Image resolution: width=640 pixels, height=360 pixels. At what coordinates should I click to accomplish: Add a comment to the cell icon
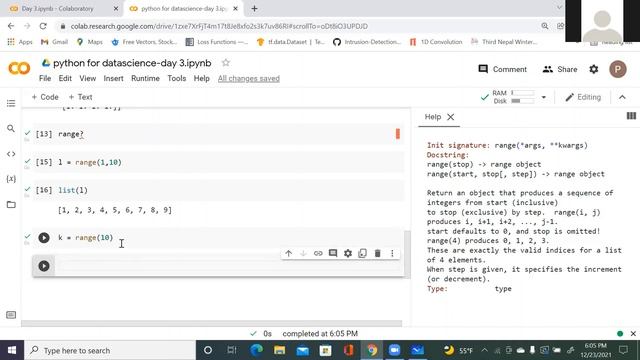click(x=333, y=253)
